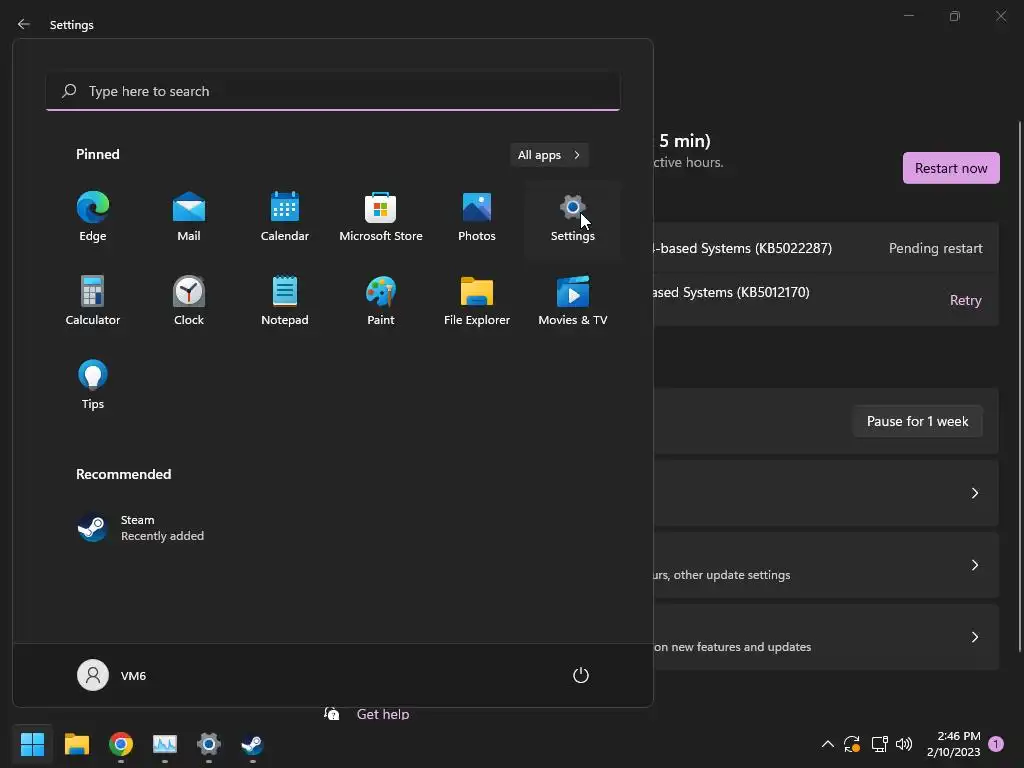Click the Type here to search box
The width and height of the screenshot is (1024, 768).
point(333,91)
